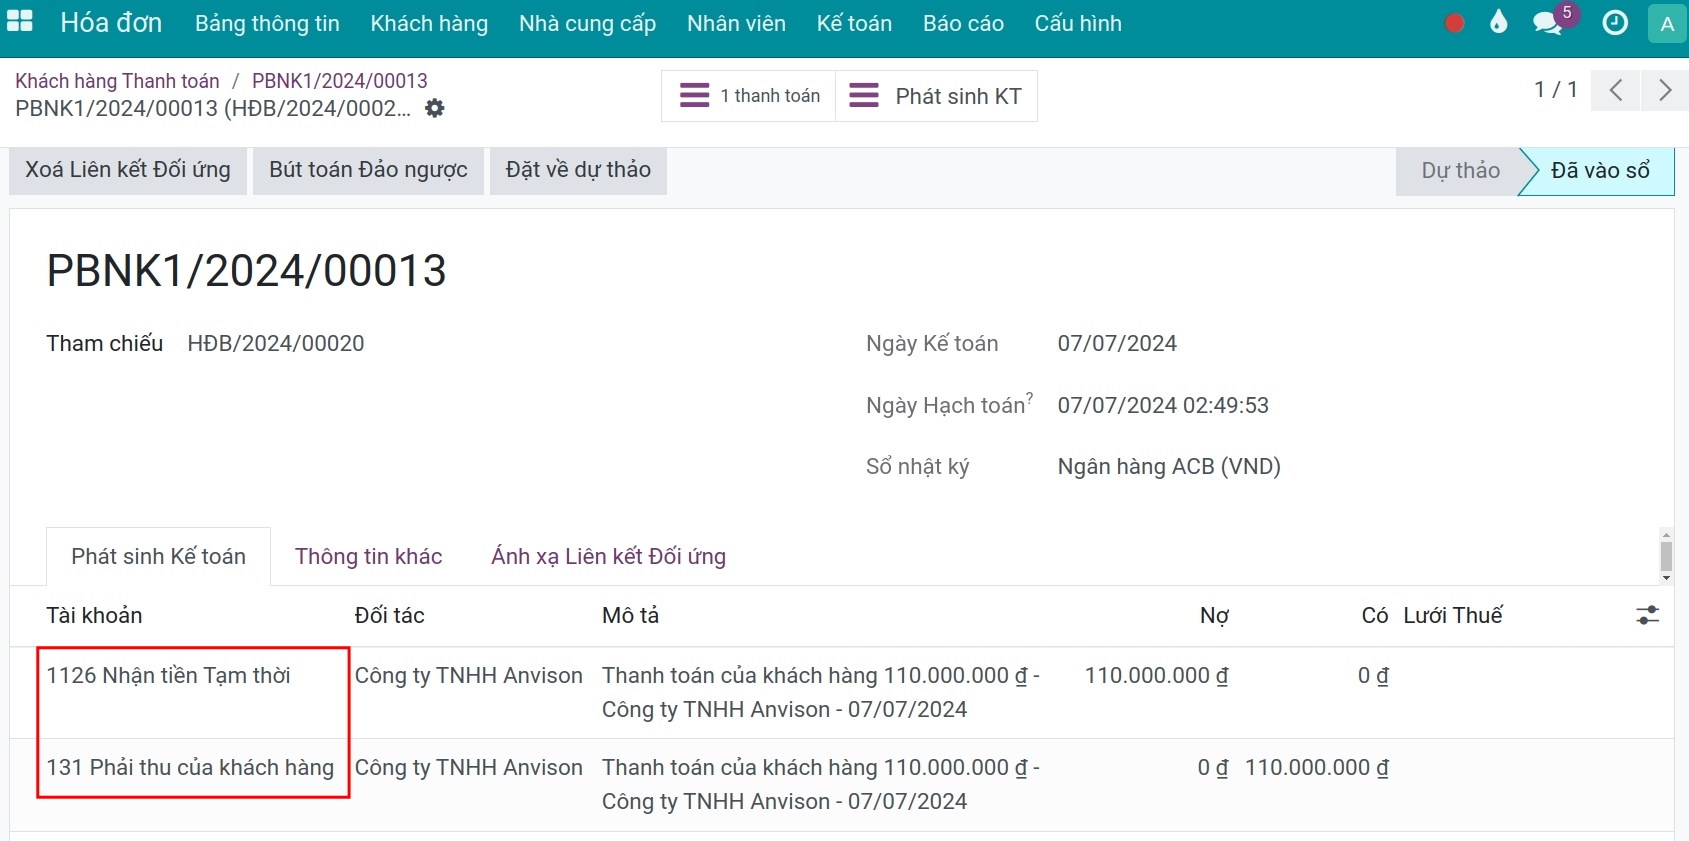
Task: Click the droplet icon in top bar
Action: coord(1498,22)
